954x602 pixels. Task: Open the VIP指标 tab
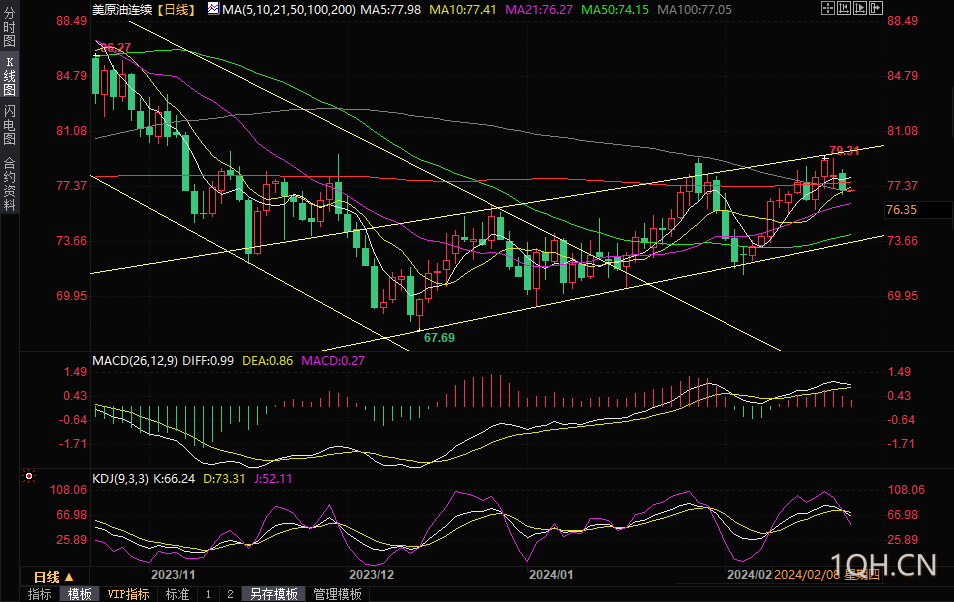coord(128,594)
